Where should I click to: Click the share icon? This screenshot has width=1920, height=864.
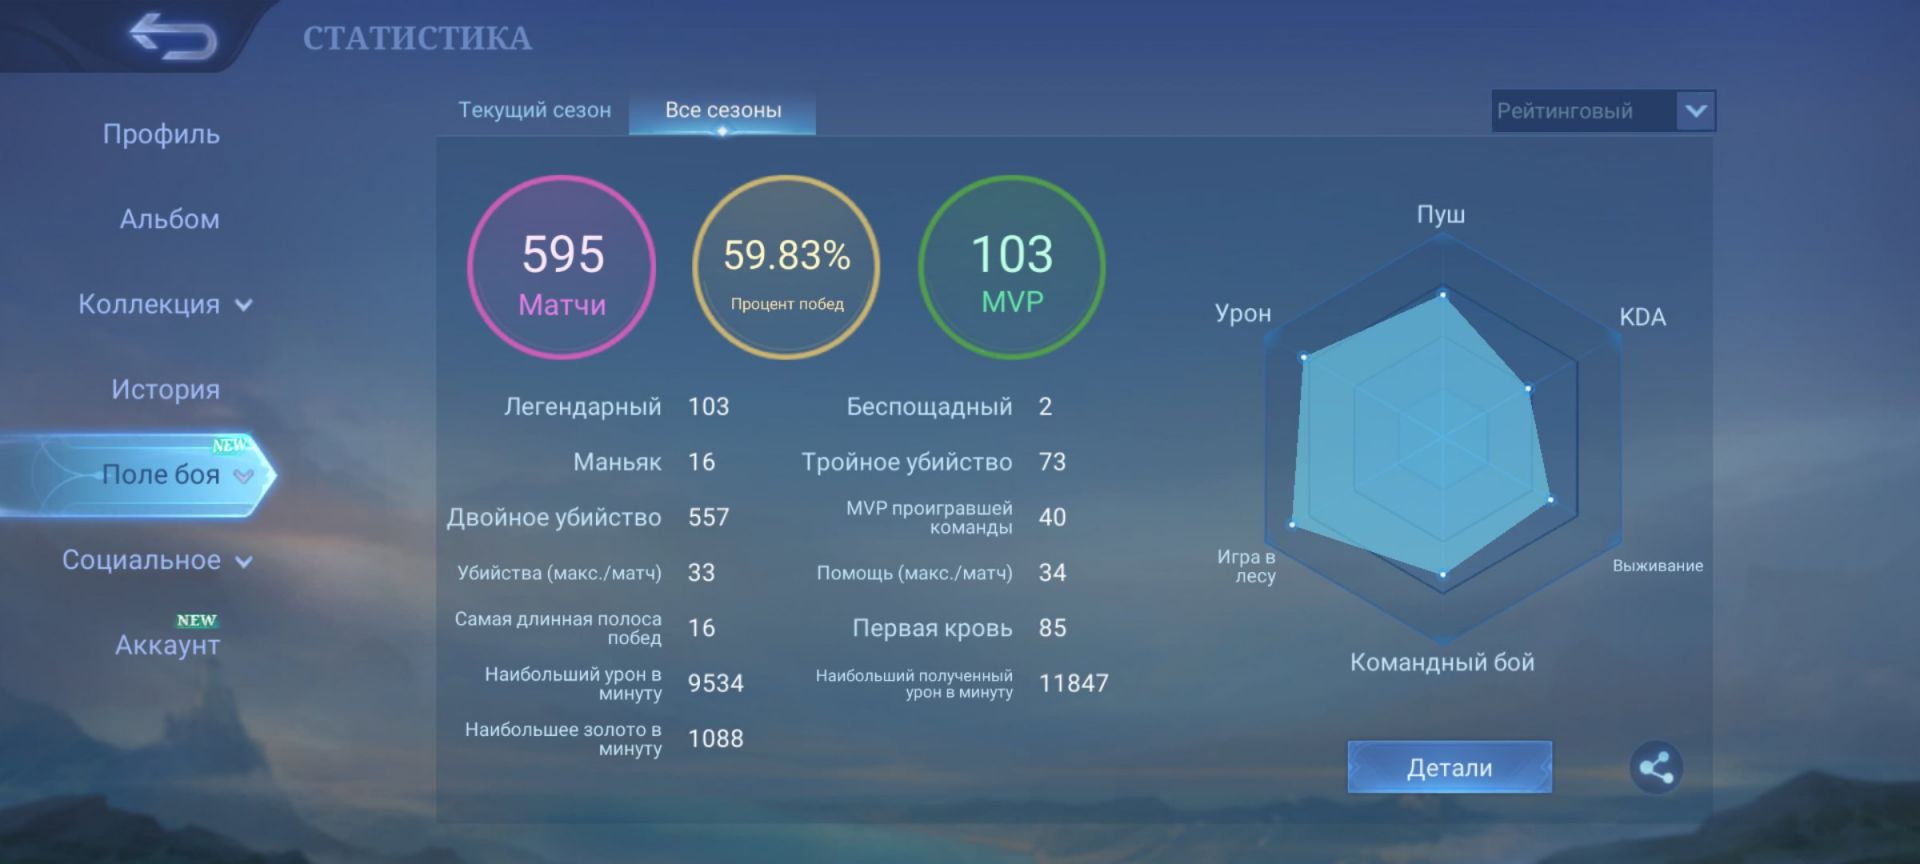[1656, 768]
